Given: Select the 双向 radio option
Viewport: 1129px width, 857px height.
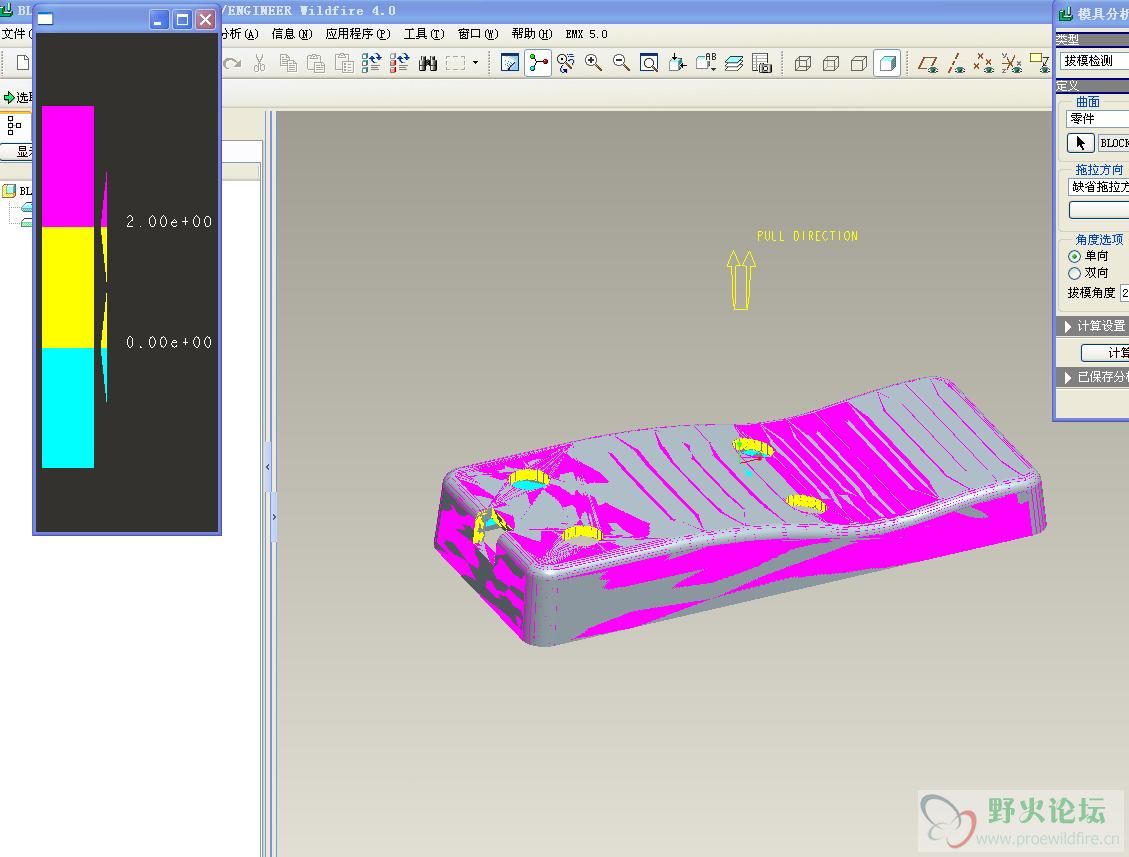Looking at the screenshot, I should point(1074,273).
